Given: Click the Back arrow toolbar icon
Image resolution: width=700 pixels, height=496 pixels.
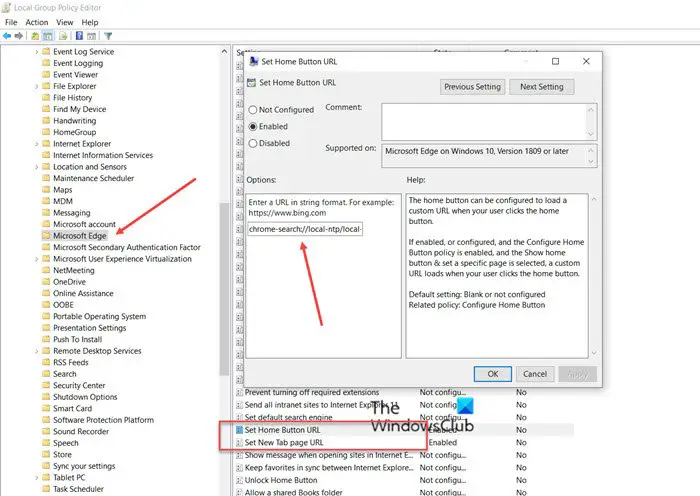Looking at the screenshot, I should pos(7,36).
